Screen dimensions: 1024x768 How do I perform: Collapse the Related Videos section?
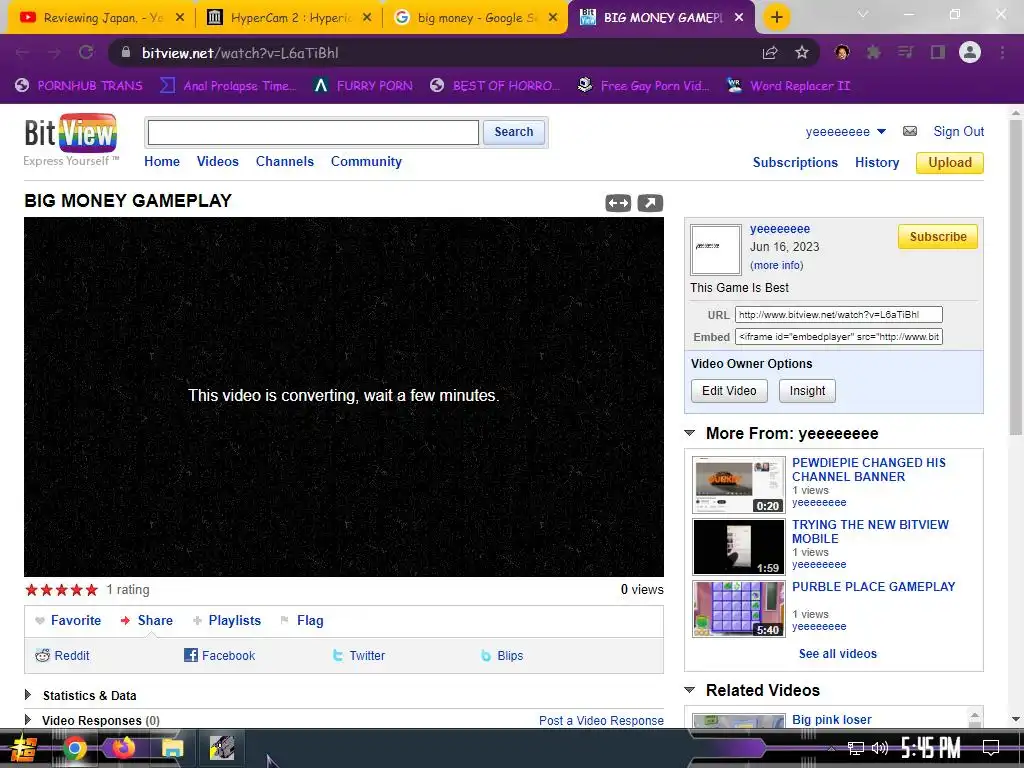690,690
